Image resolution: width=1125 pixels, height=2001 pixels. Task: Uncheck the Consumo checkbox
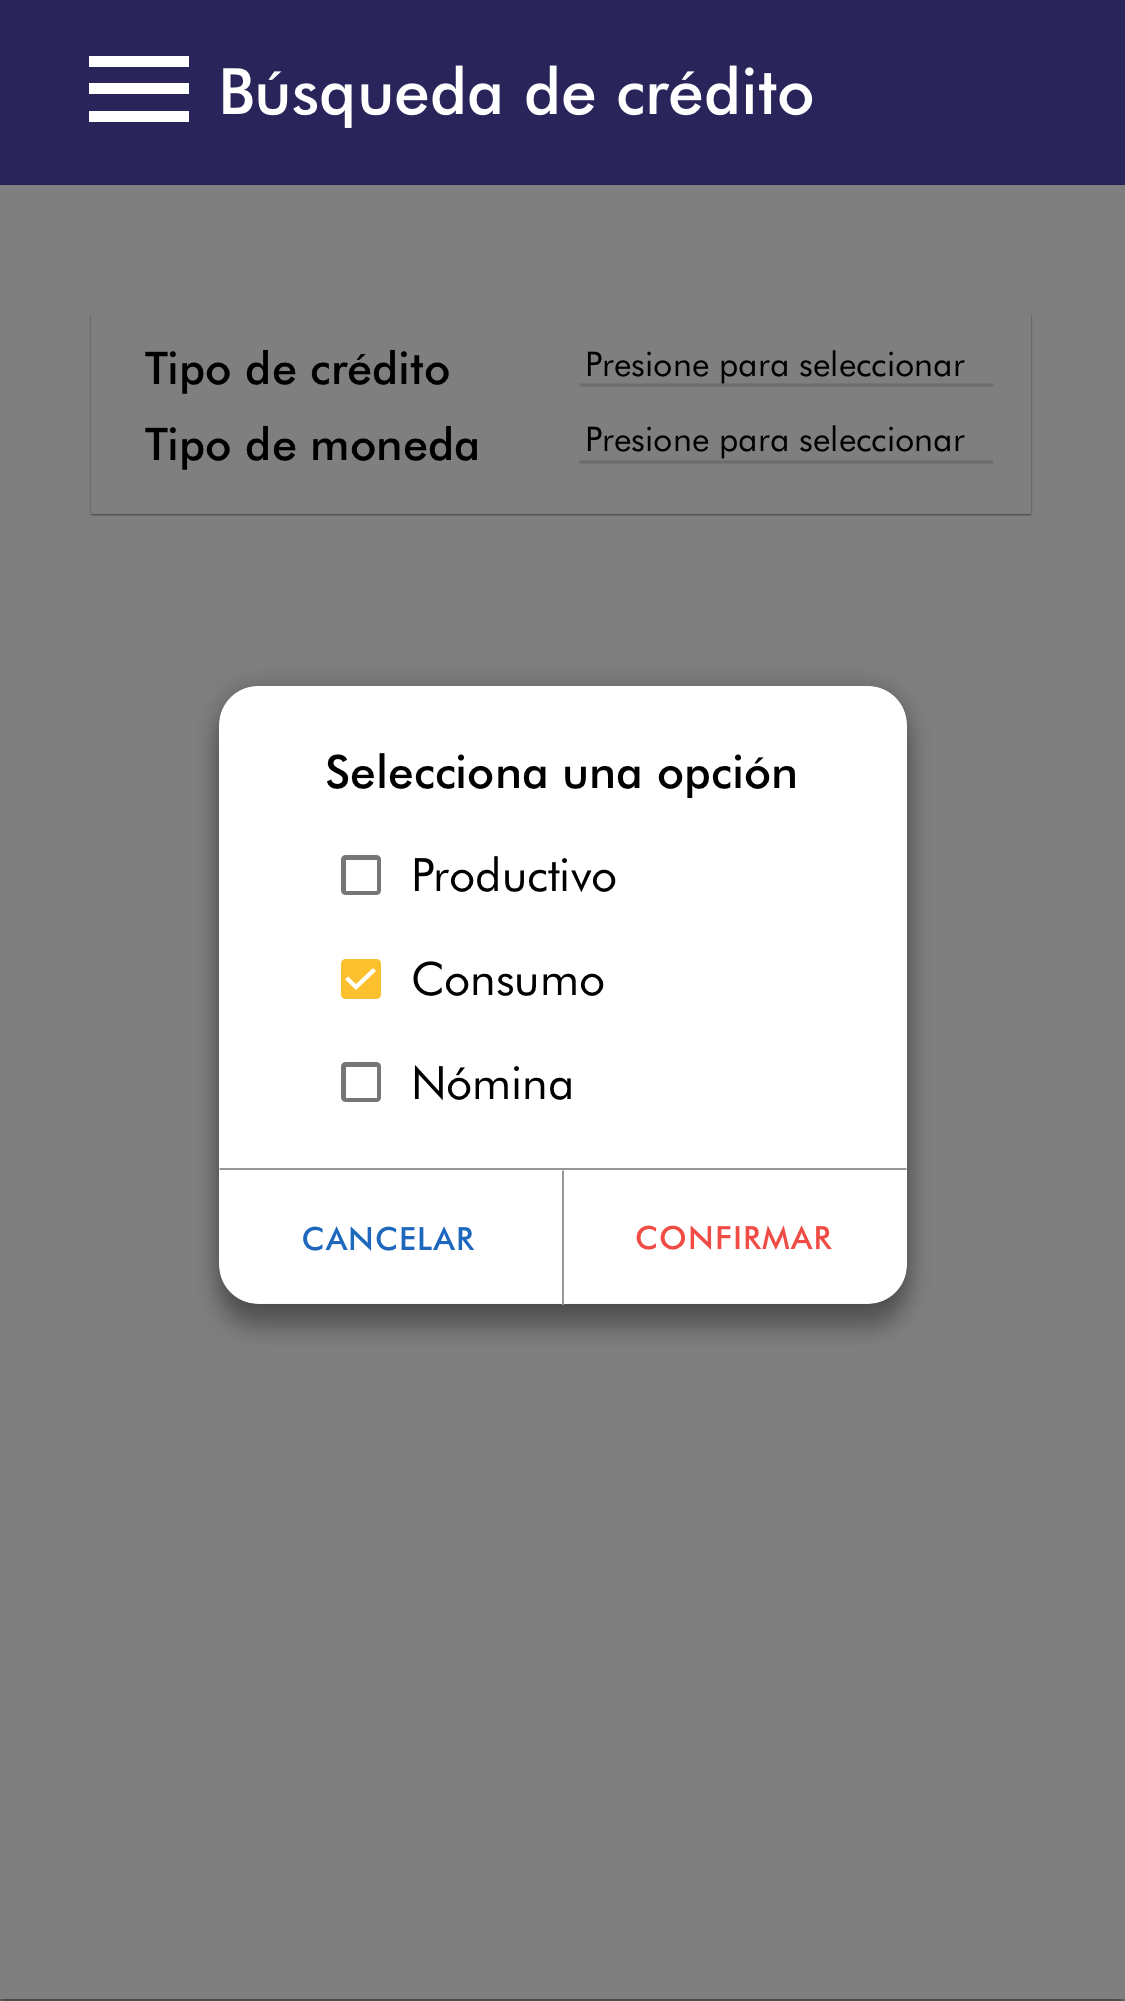coord(361,979)
